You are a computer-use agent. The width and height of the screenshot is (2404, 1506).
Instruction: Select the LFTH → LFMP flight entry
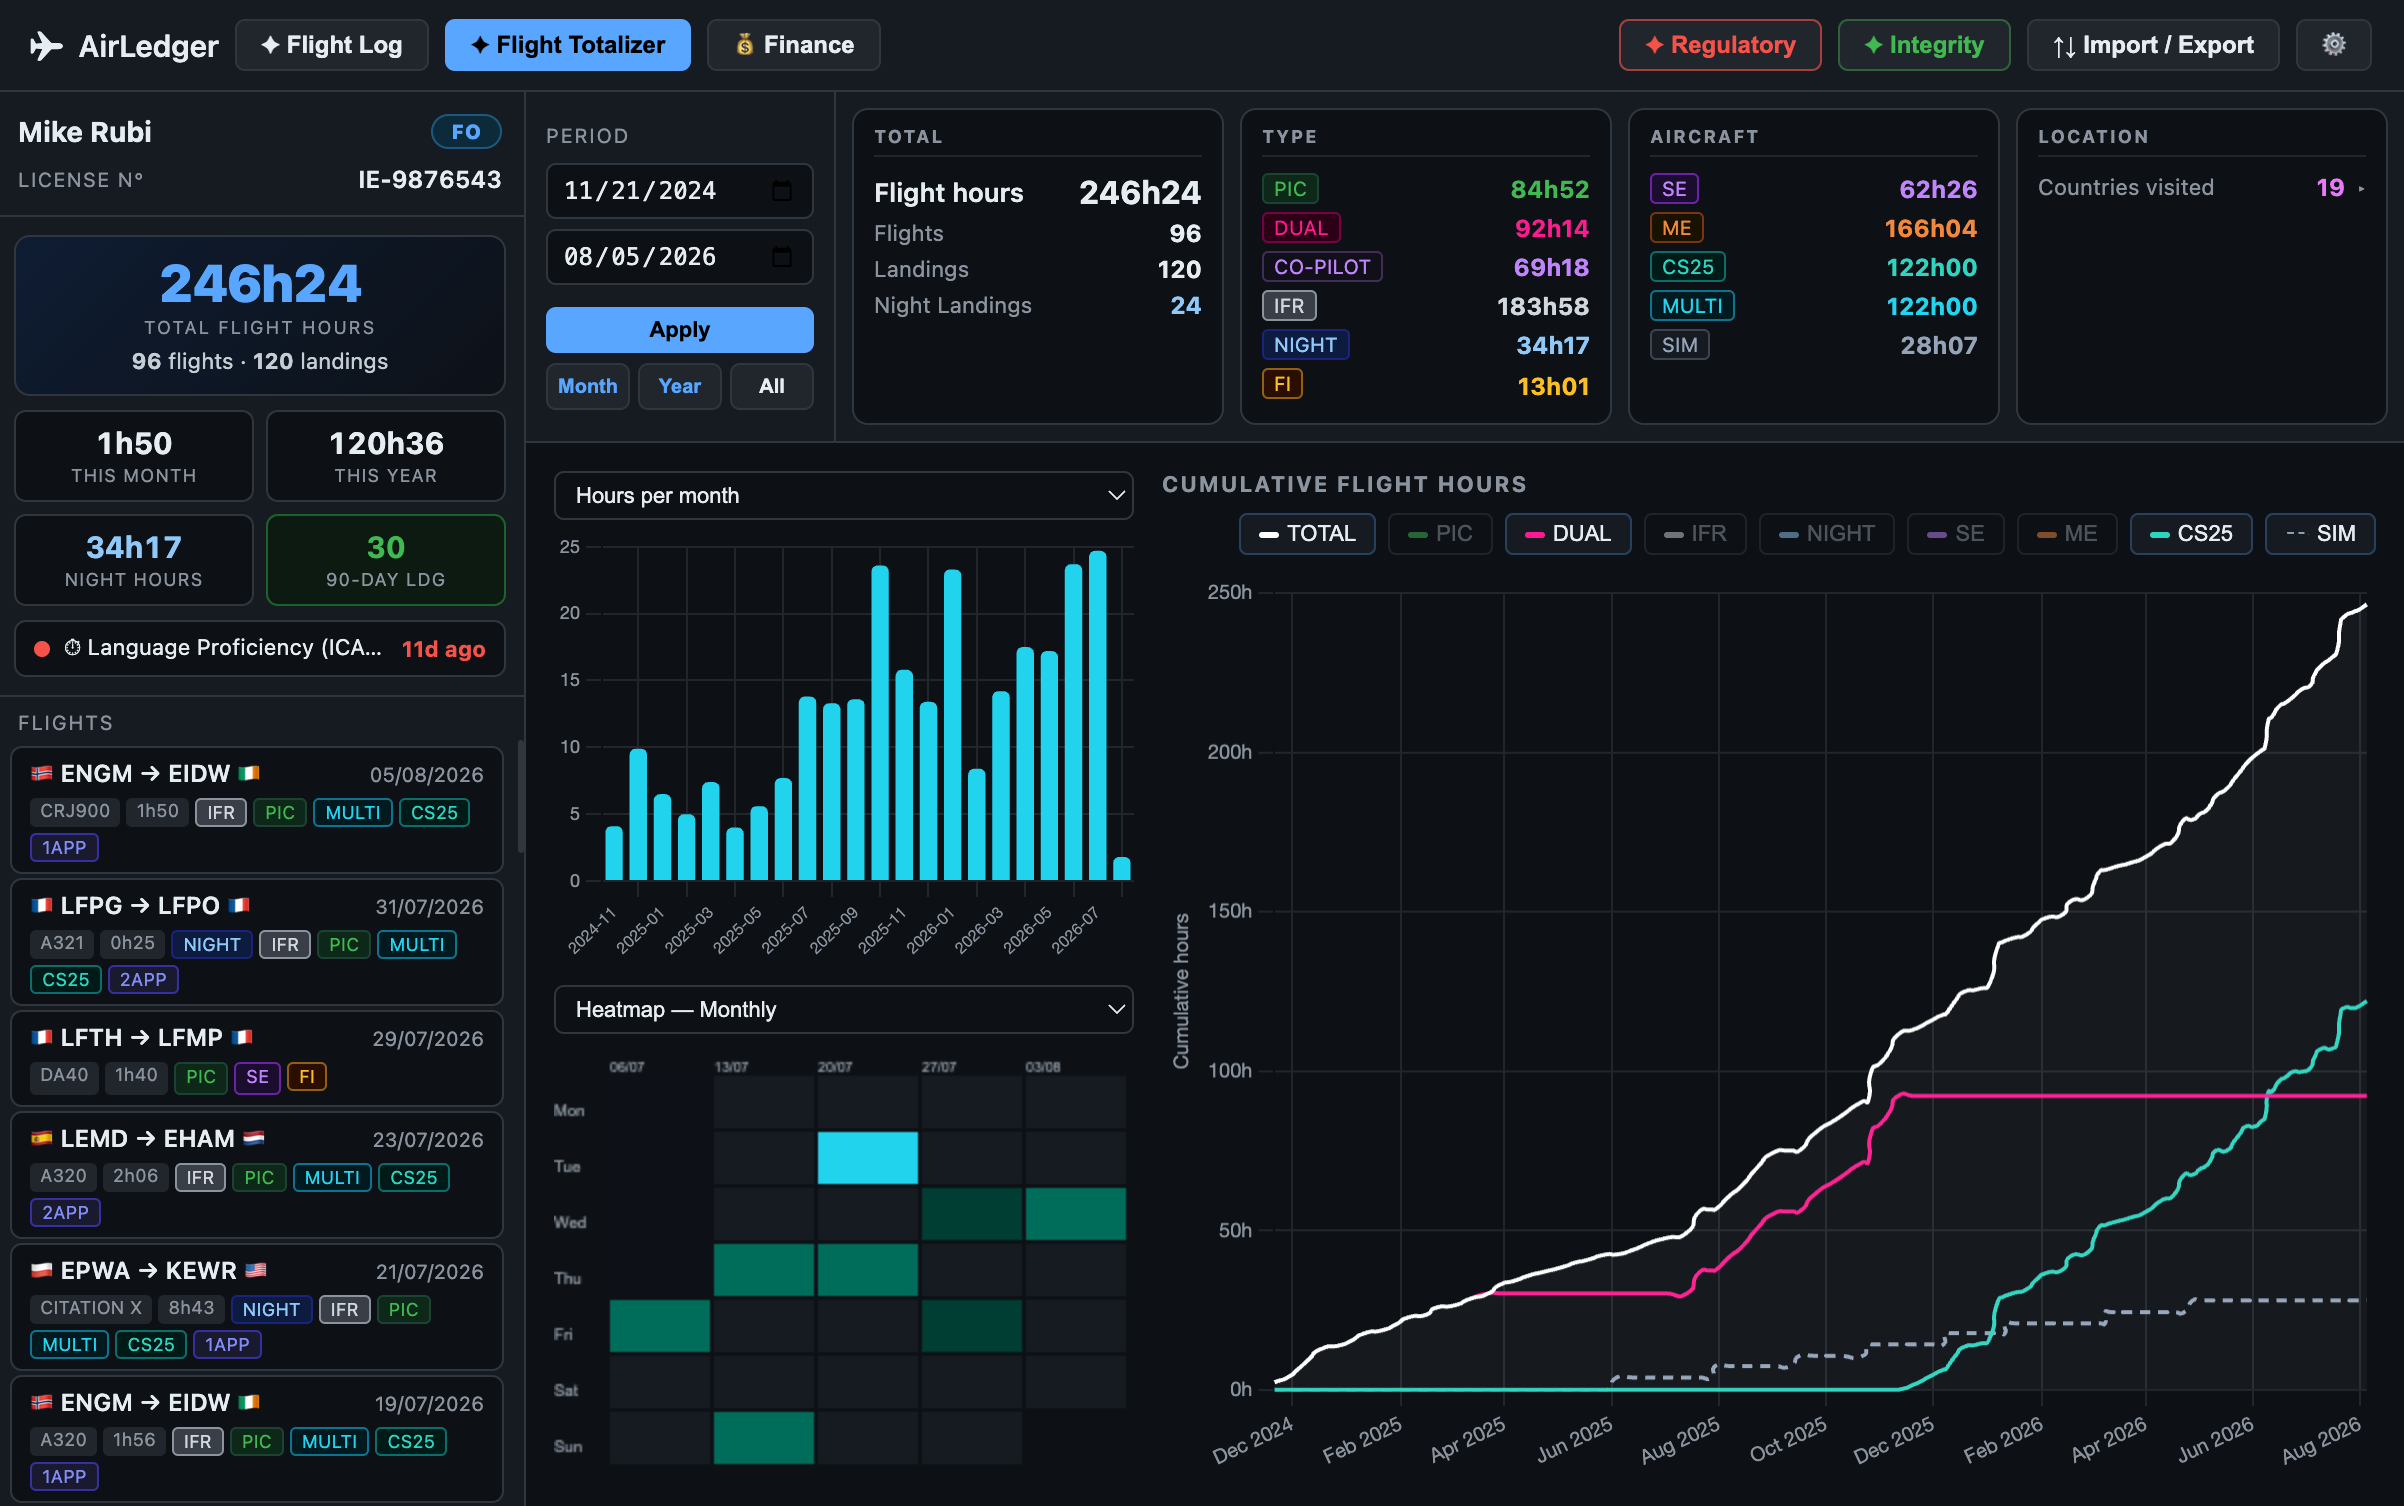(x=257, y=1058)
